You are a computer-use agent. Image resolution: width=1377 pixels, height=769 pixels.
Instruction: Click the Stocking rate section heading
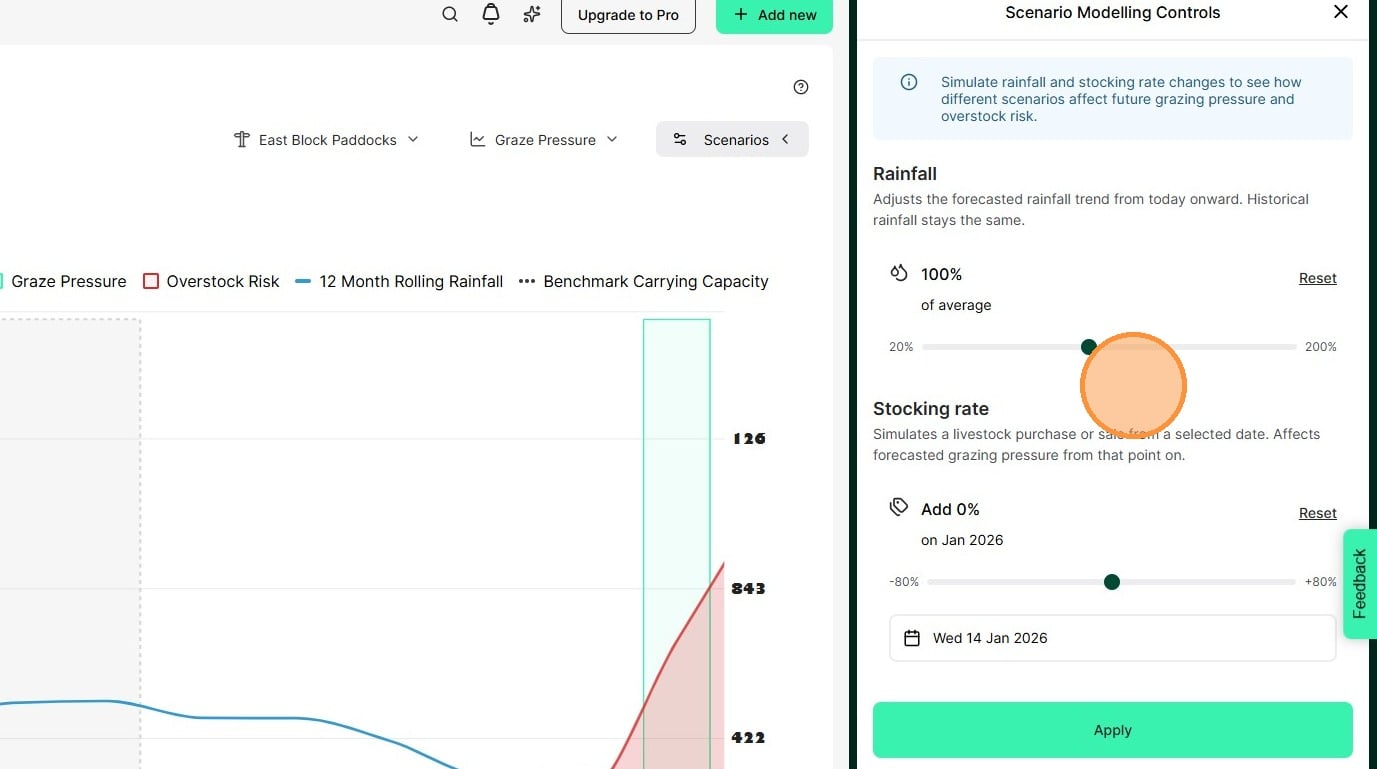[x=931, y=408]
